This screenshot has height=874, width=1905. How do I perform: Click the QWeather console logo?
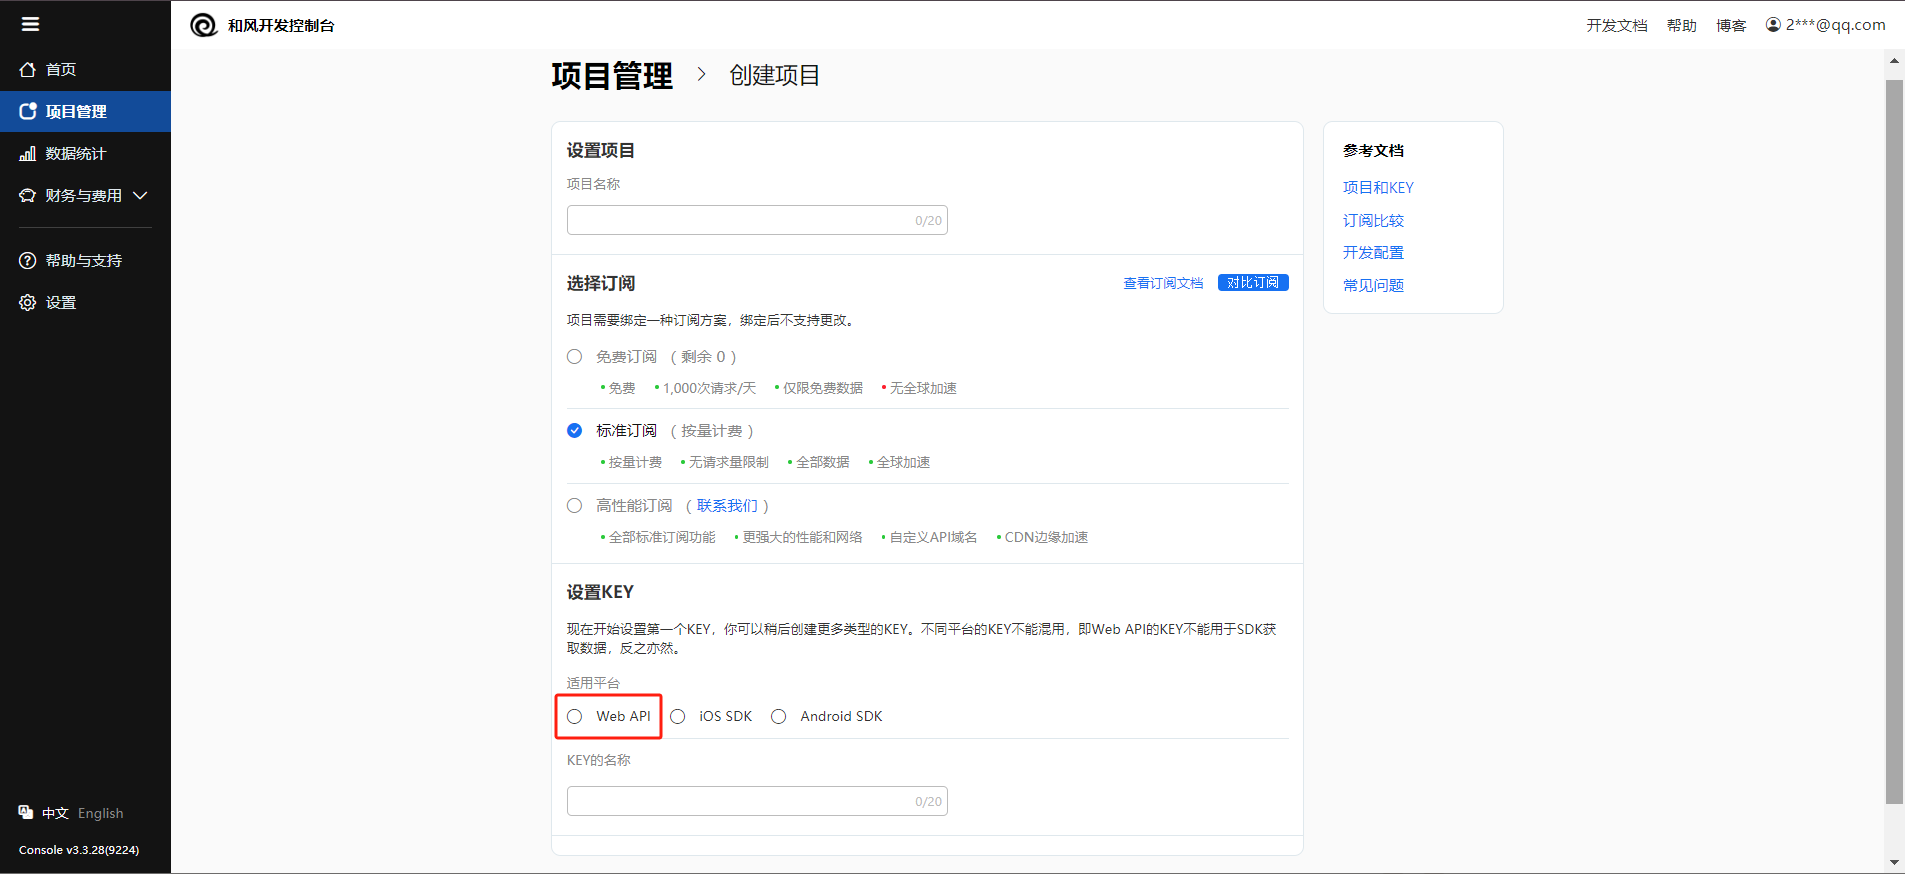(x=204, y=25)
